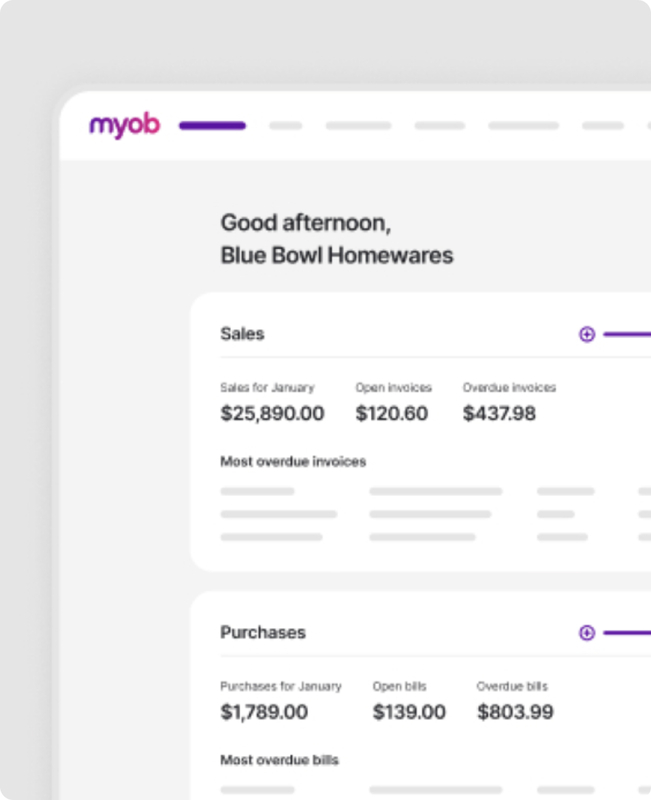Click the circular plus icon in the Sales panel

[x=587, y=334]
